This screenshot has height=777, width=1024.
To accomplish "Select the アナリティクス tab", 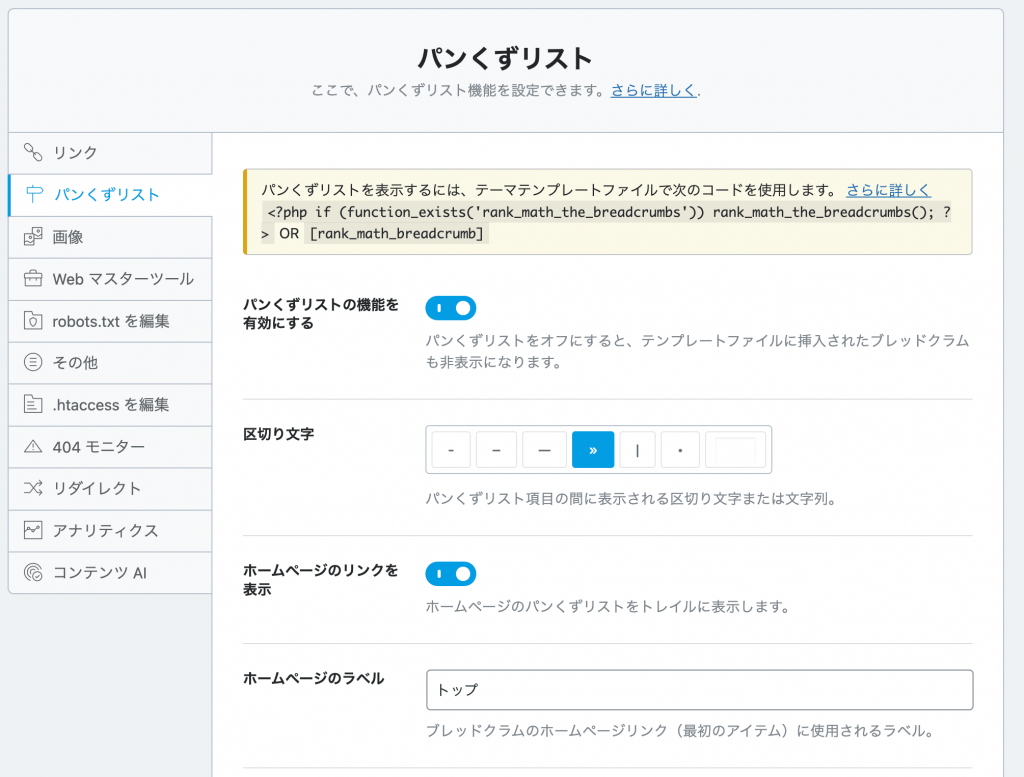I will tap(110, 531).
